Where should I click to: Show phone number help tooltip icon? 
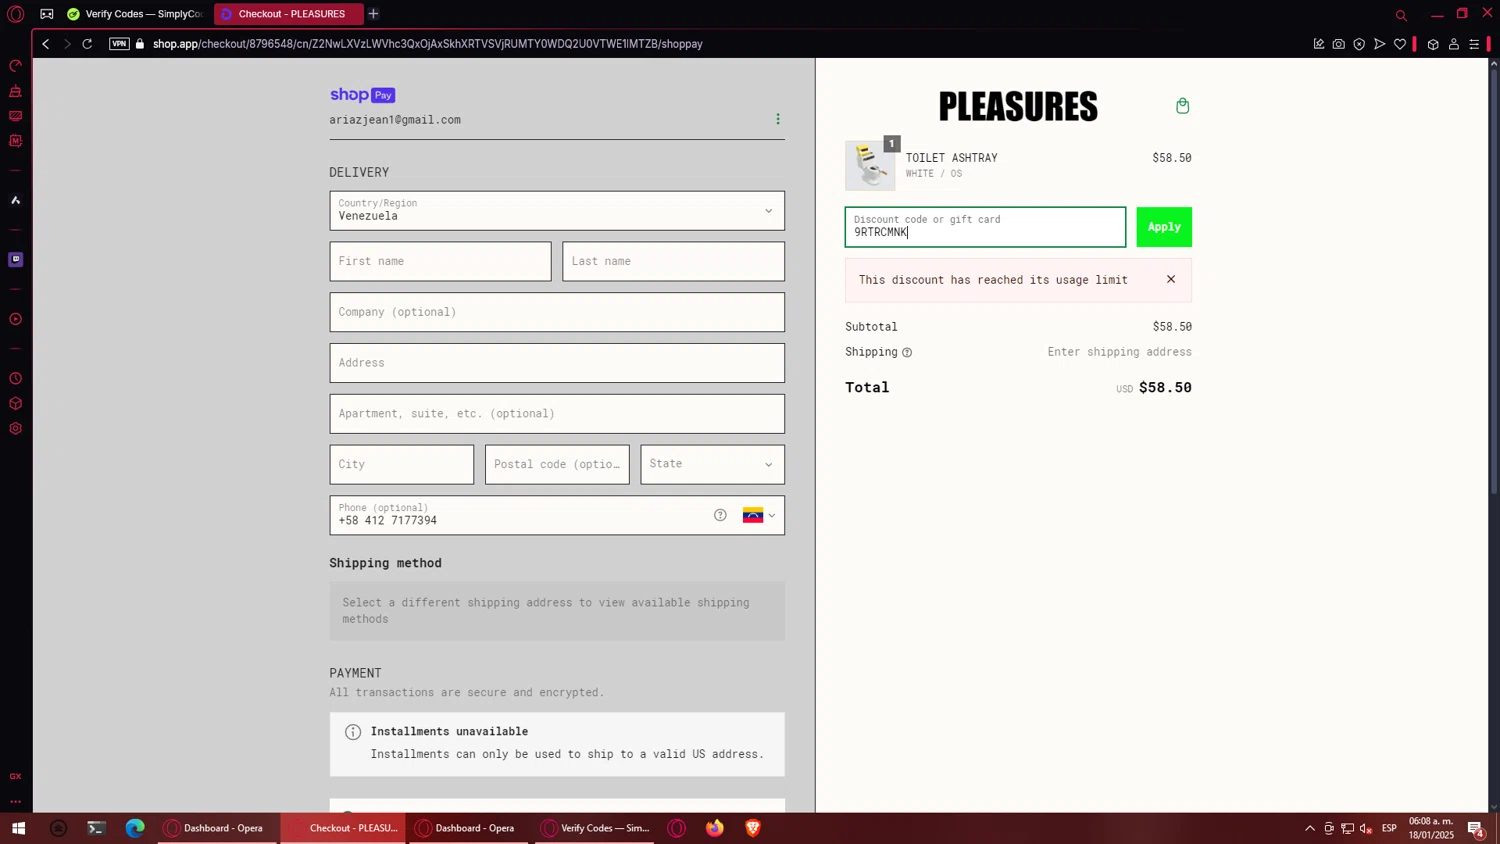point(720,515)
